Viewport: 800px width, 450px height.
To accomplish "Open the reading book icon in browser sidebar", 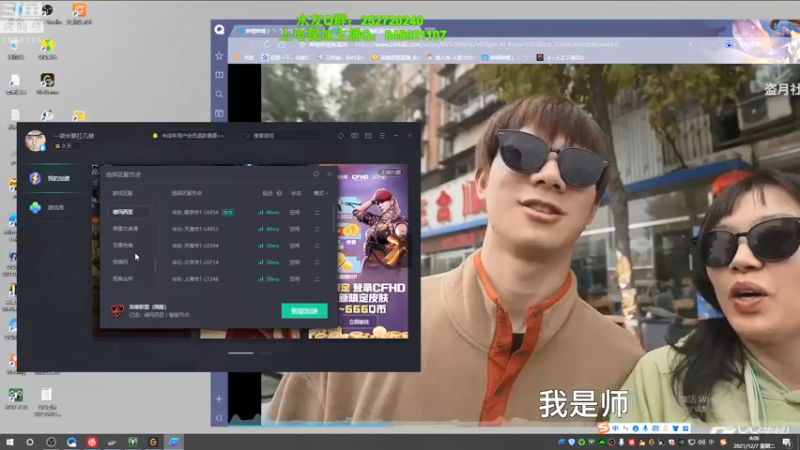I will pyautogui.click(x=219, y=75).
